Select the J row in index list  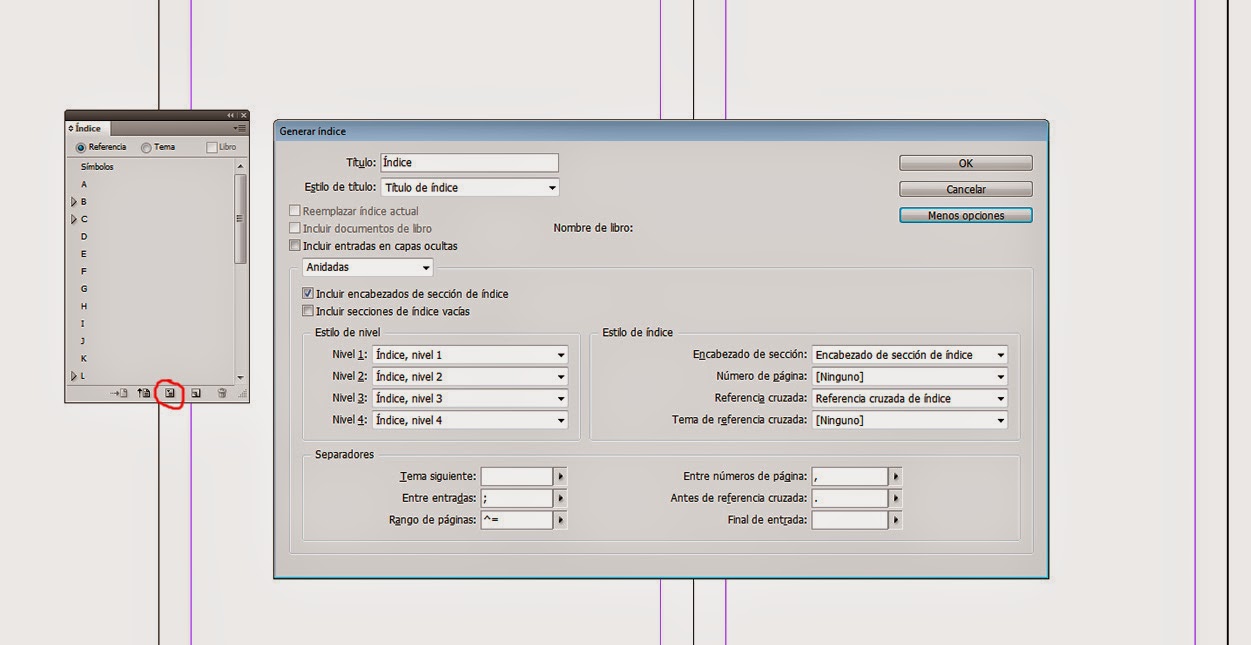click(150, 341)
